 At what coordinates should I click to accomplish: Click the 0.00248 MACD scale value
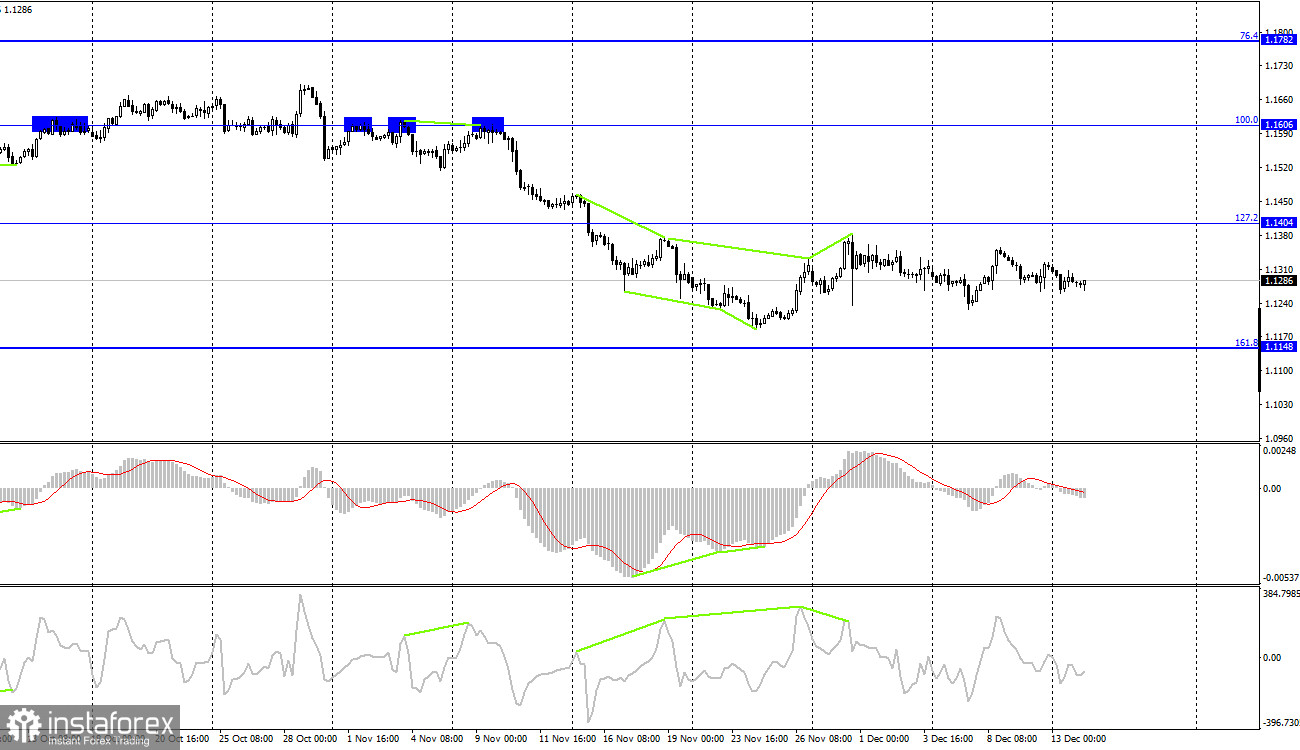(1278, 451)
